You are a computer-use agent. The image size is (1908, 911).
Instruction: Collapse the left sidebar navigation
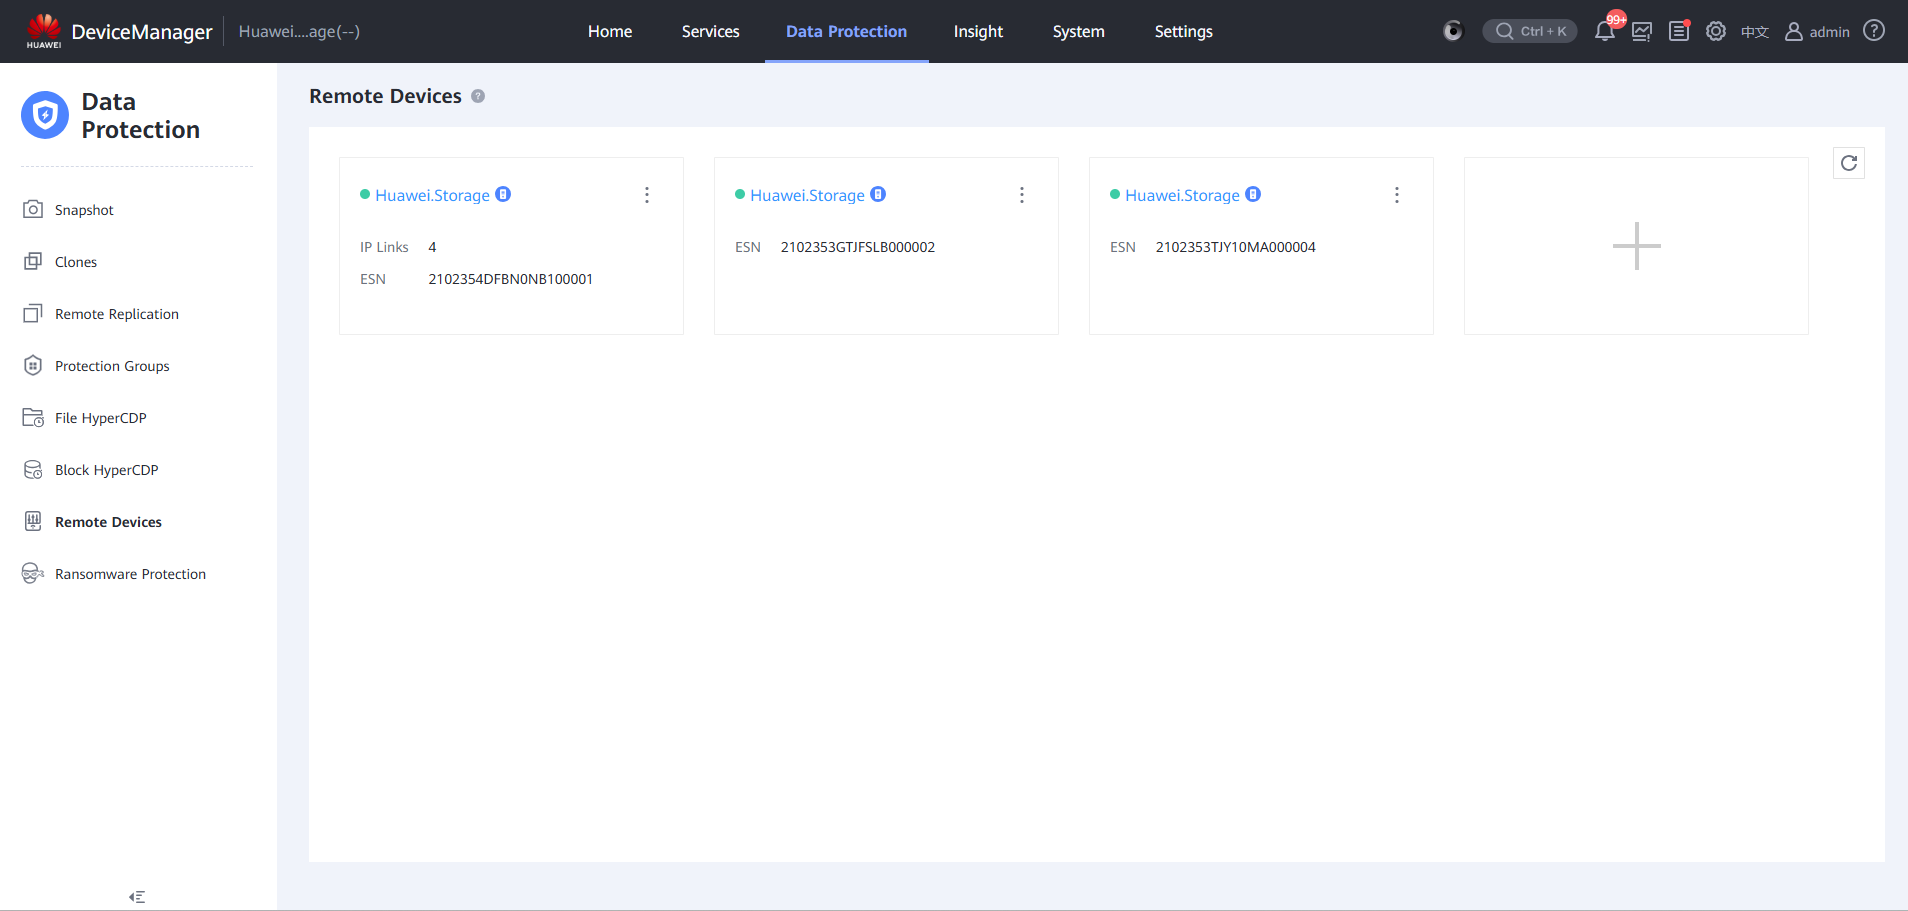tap(137, 897)
